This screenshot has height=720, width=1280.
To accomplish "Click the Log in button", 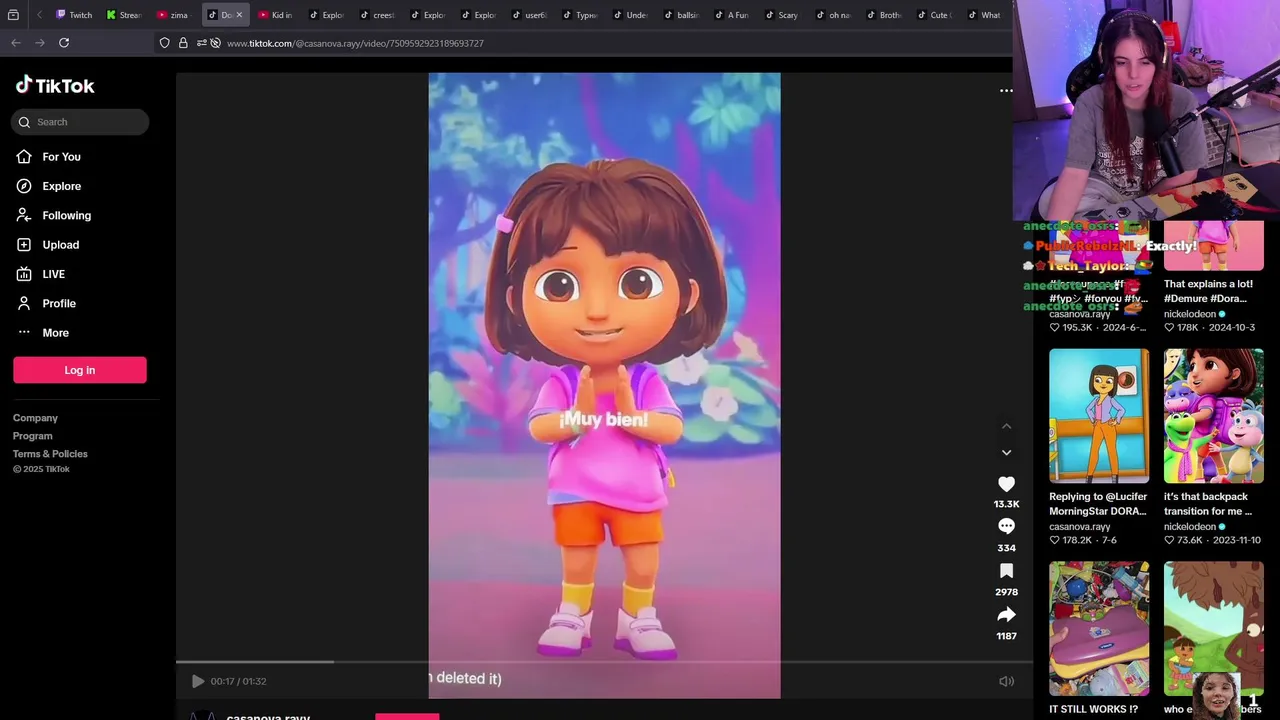I will 80,370.
